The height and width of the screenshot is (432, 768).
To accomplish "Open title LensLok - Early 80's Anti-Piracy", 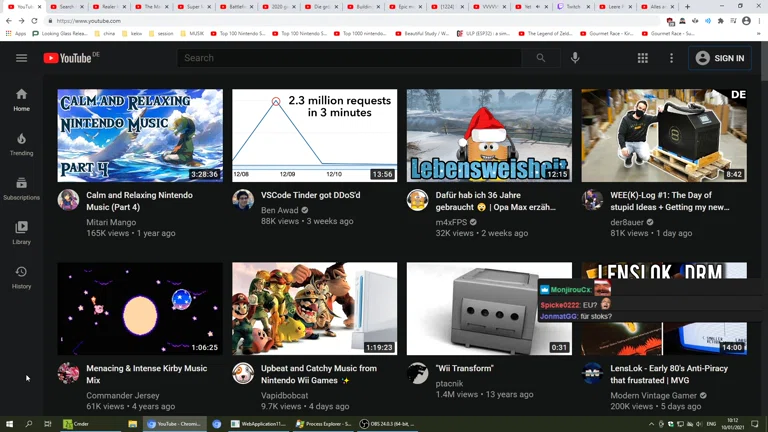I will click(x=669, y=374).
